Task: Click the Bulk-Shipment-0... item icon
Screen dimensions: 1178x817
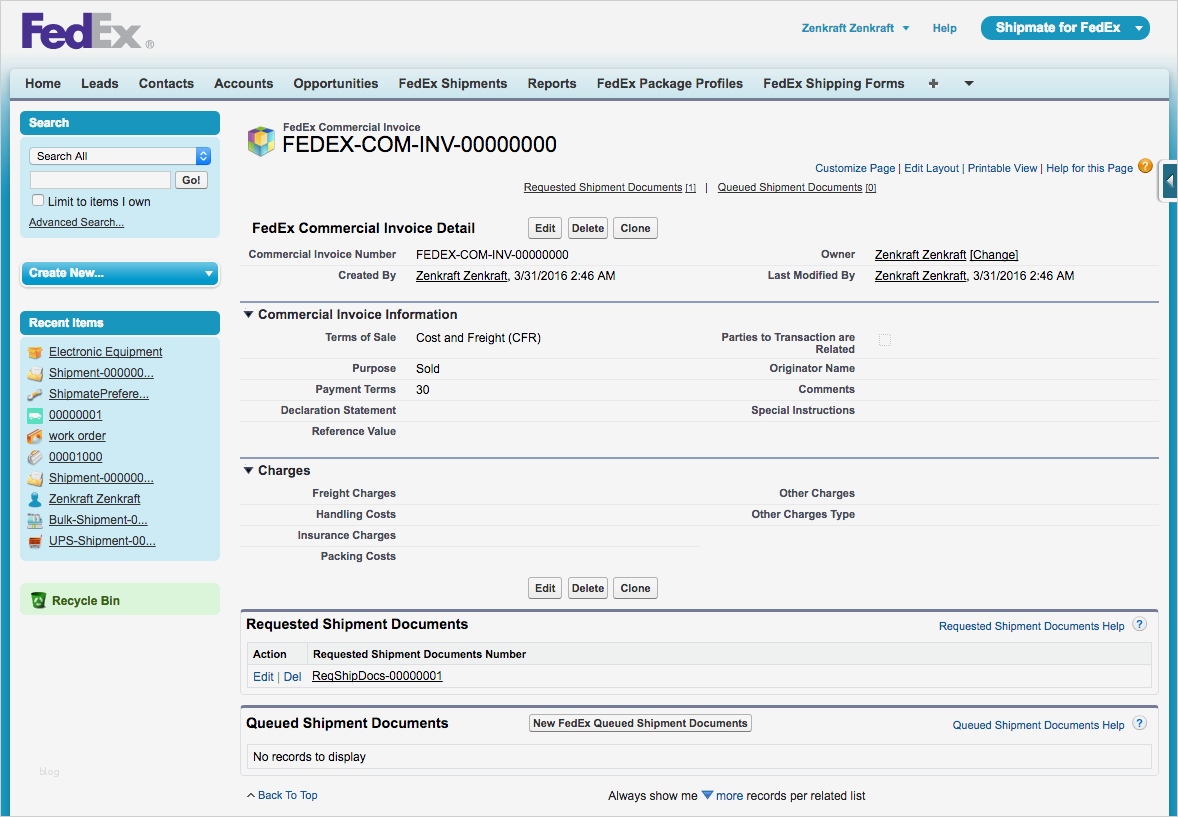Action: [35, 520]
